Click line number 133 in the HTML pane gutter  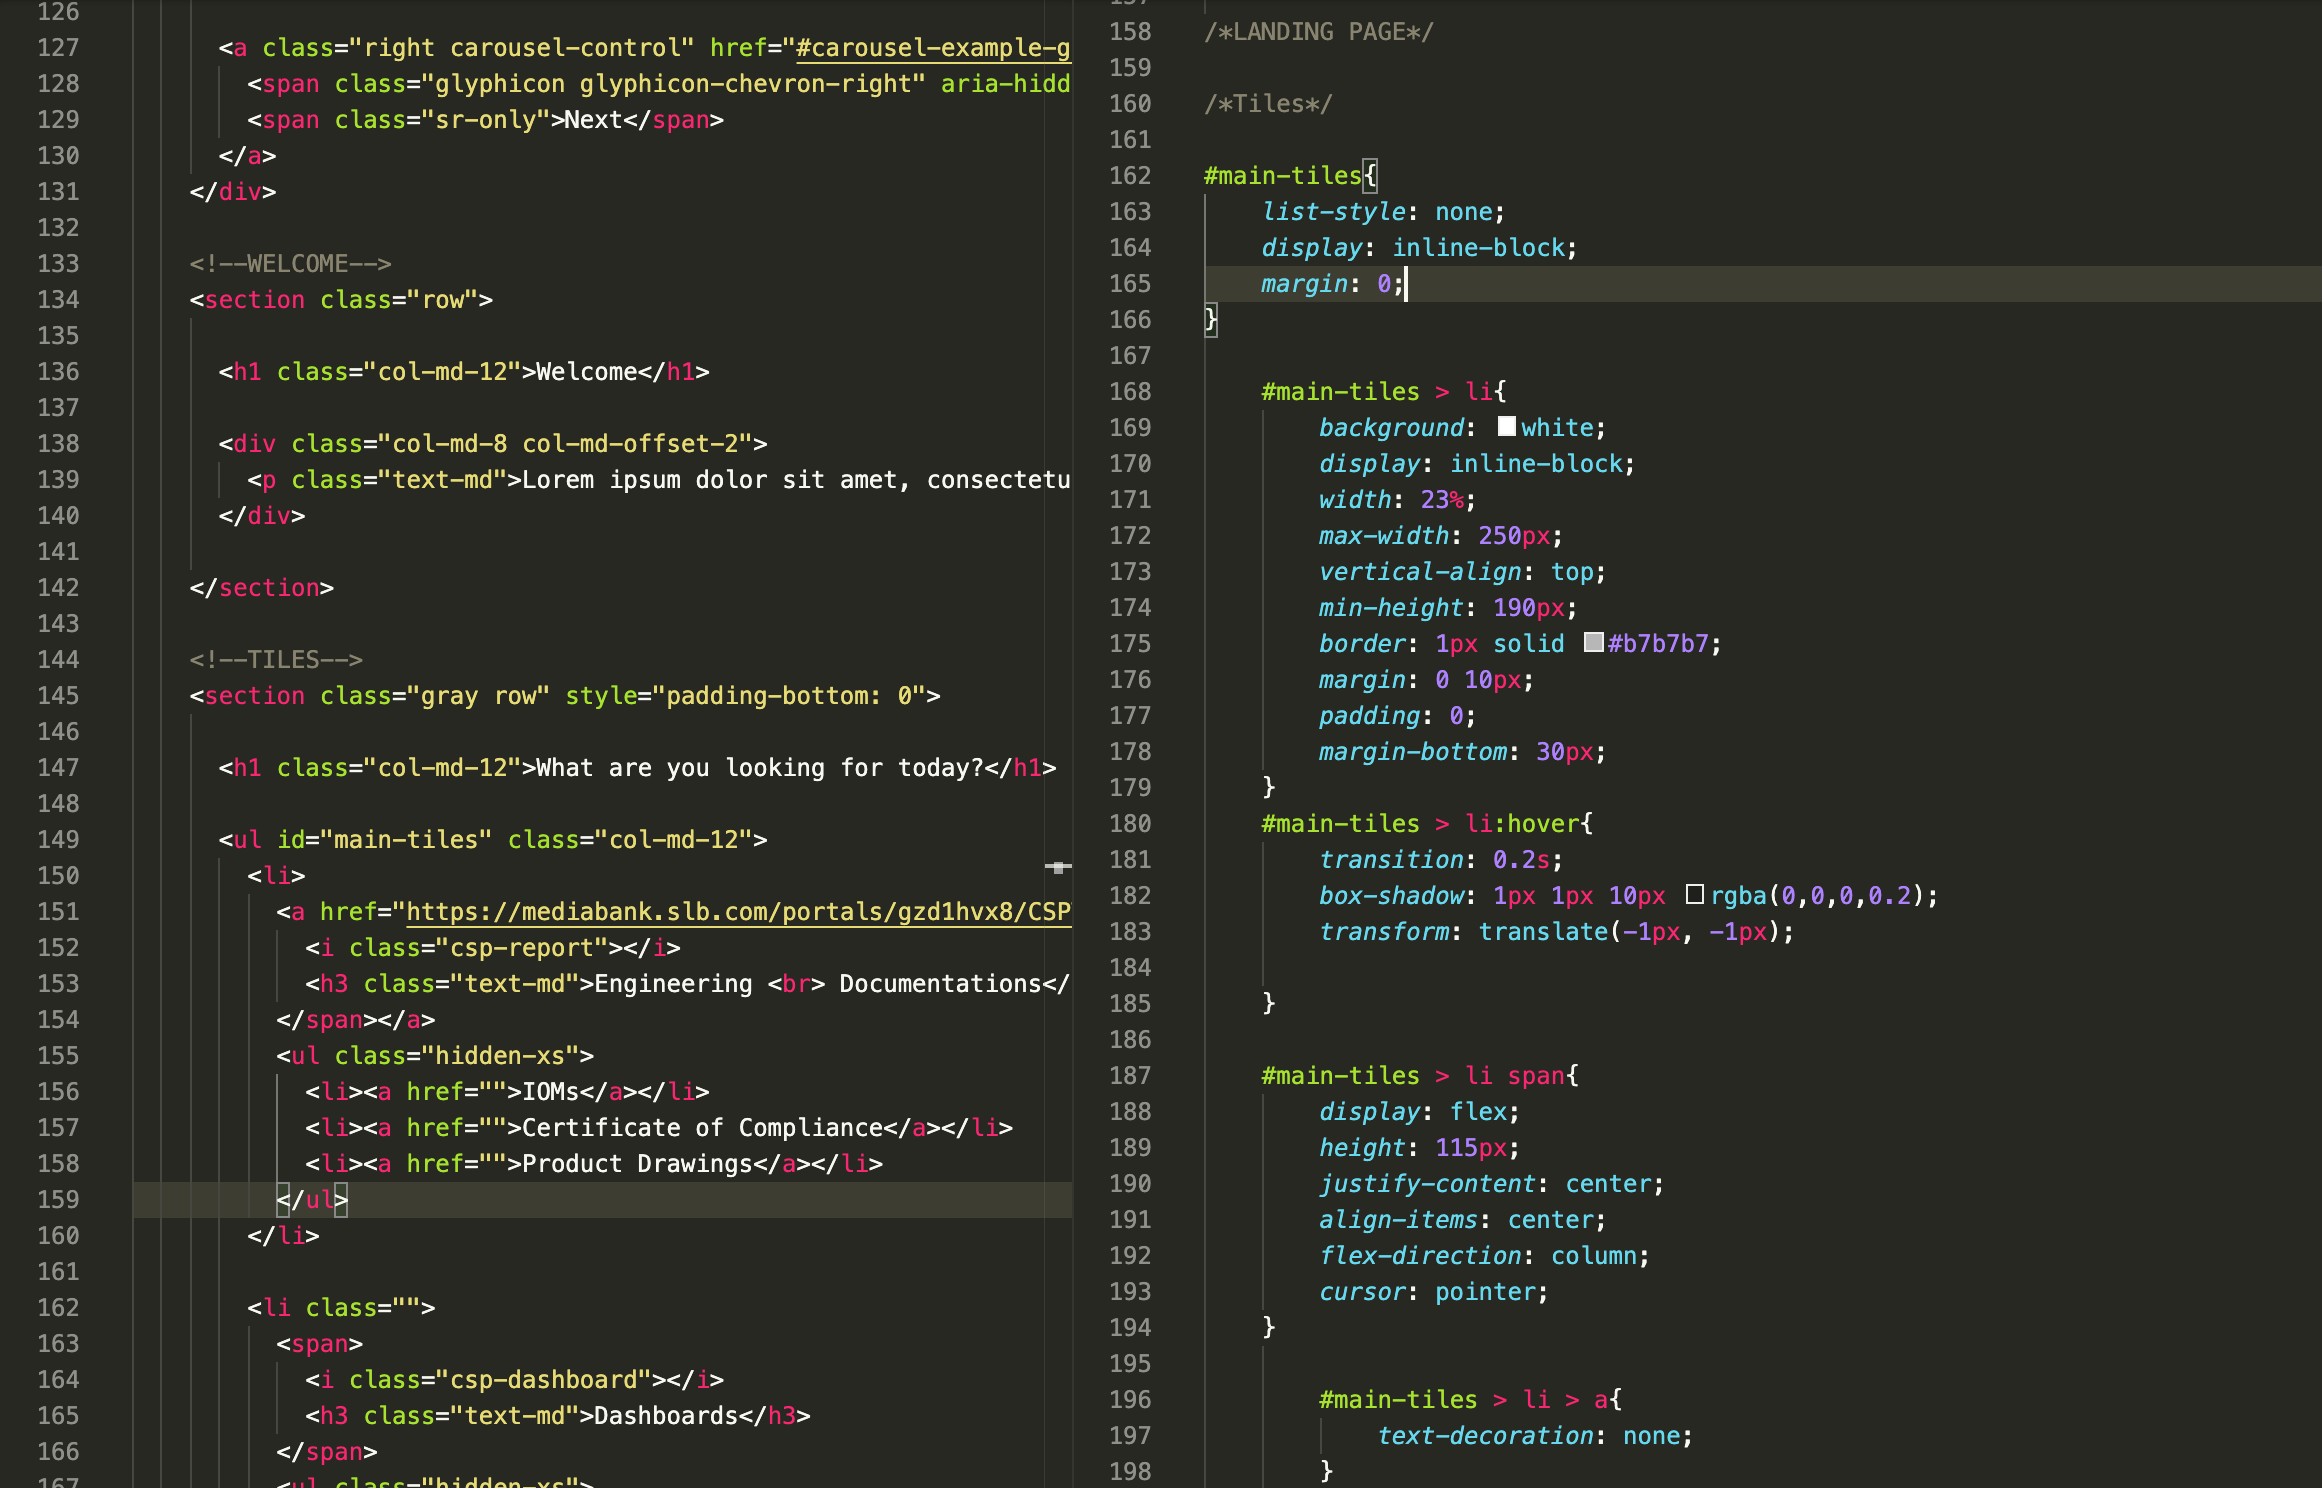click(x=58, y=264)
